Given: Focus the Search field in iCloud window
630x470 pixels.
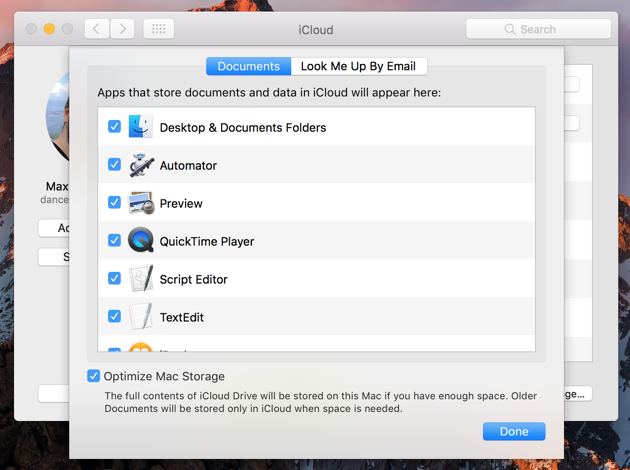Looking at the screenshot, I should click(538, 29).
